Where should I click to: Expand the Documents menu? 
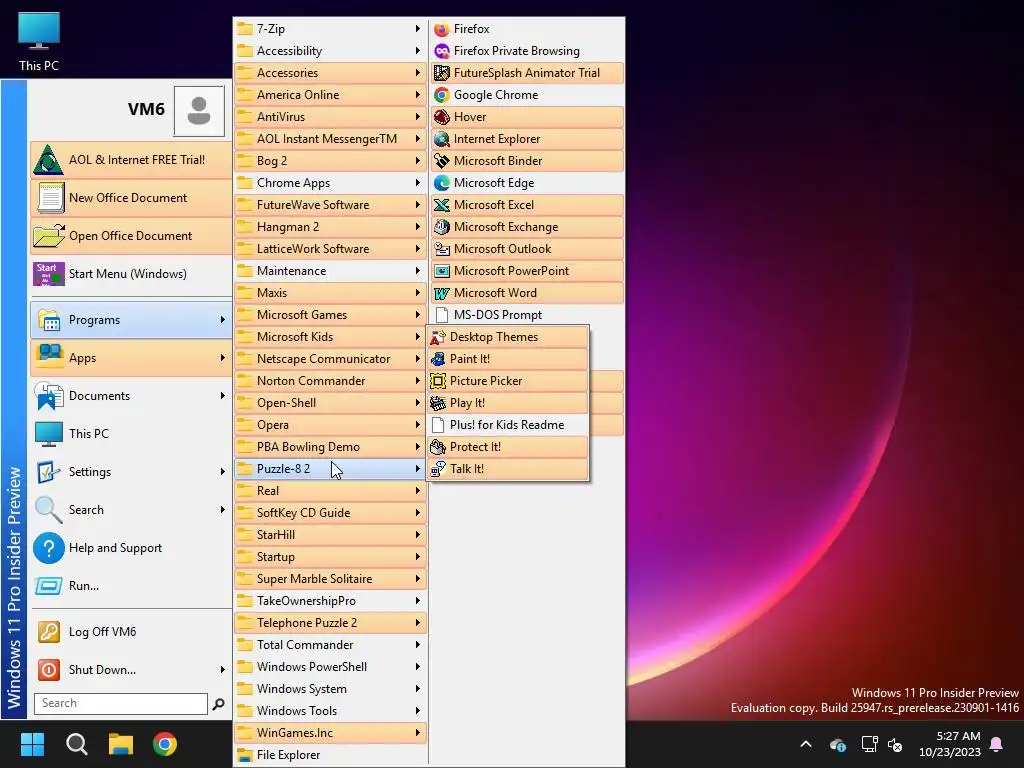131,396
